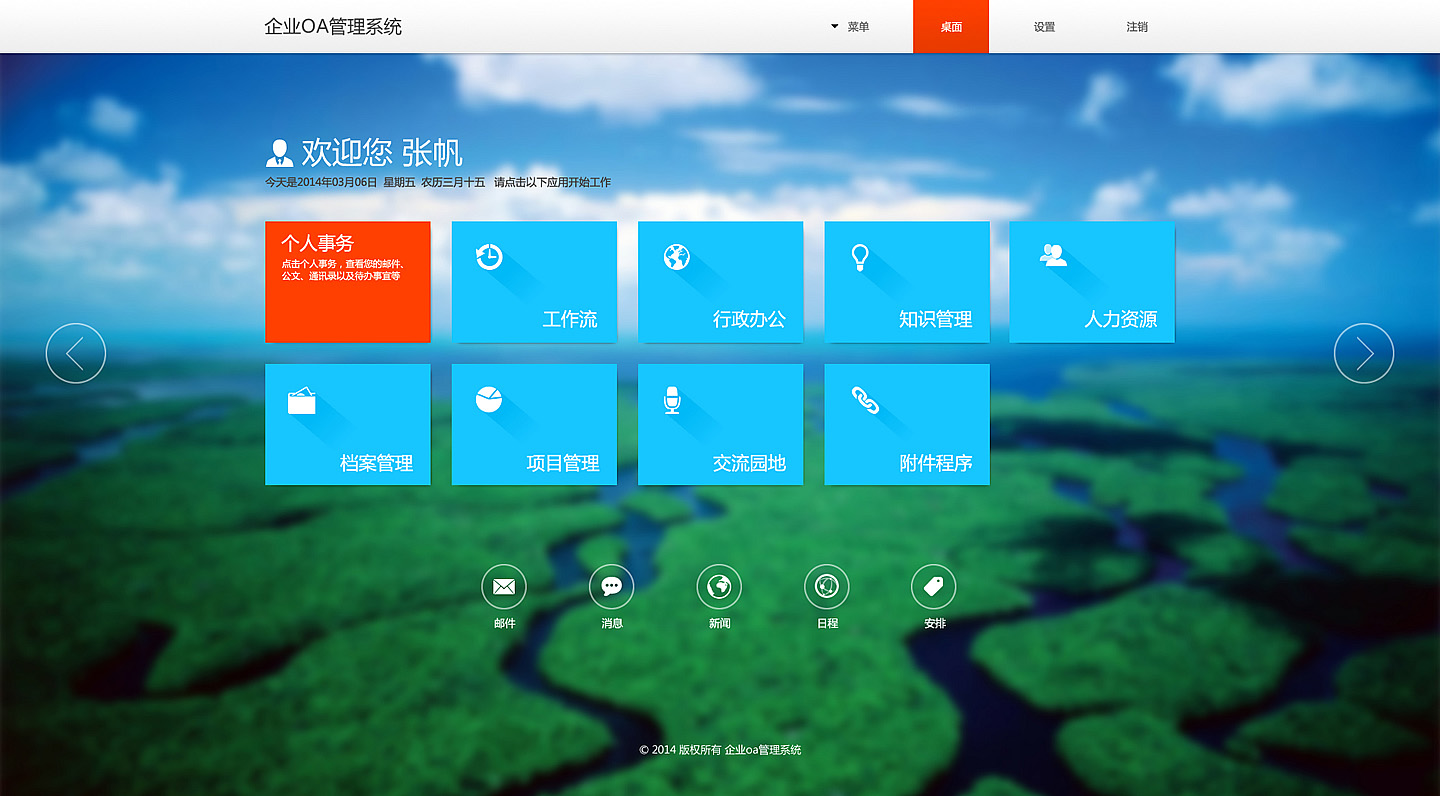Click the date text 今天是2014年03月06日
1440x796 pixels.
321,183
